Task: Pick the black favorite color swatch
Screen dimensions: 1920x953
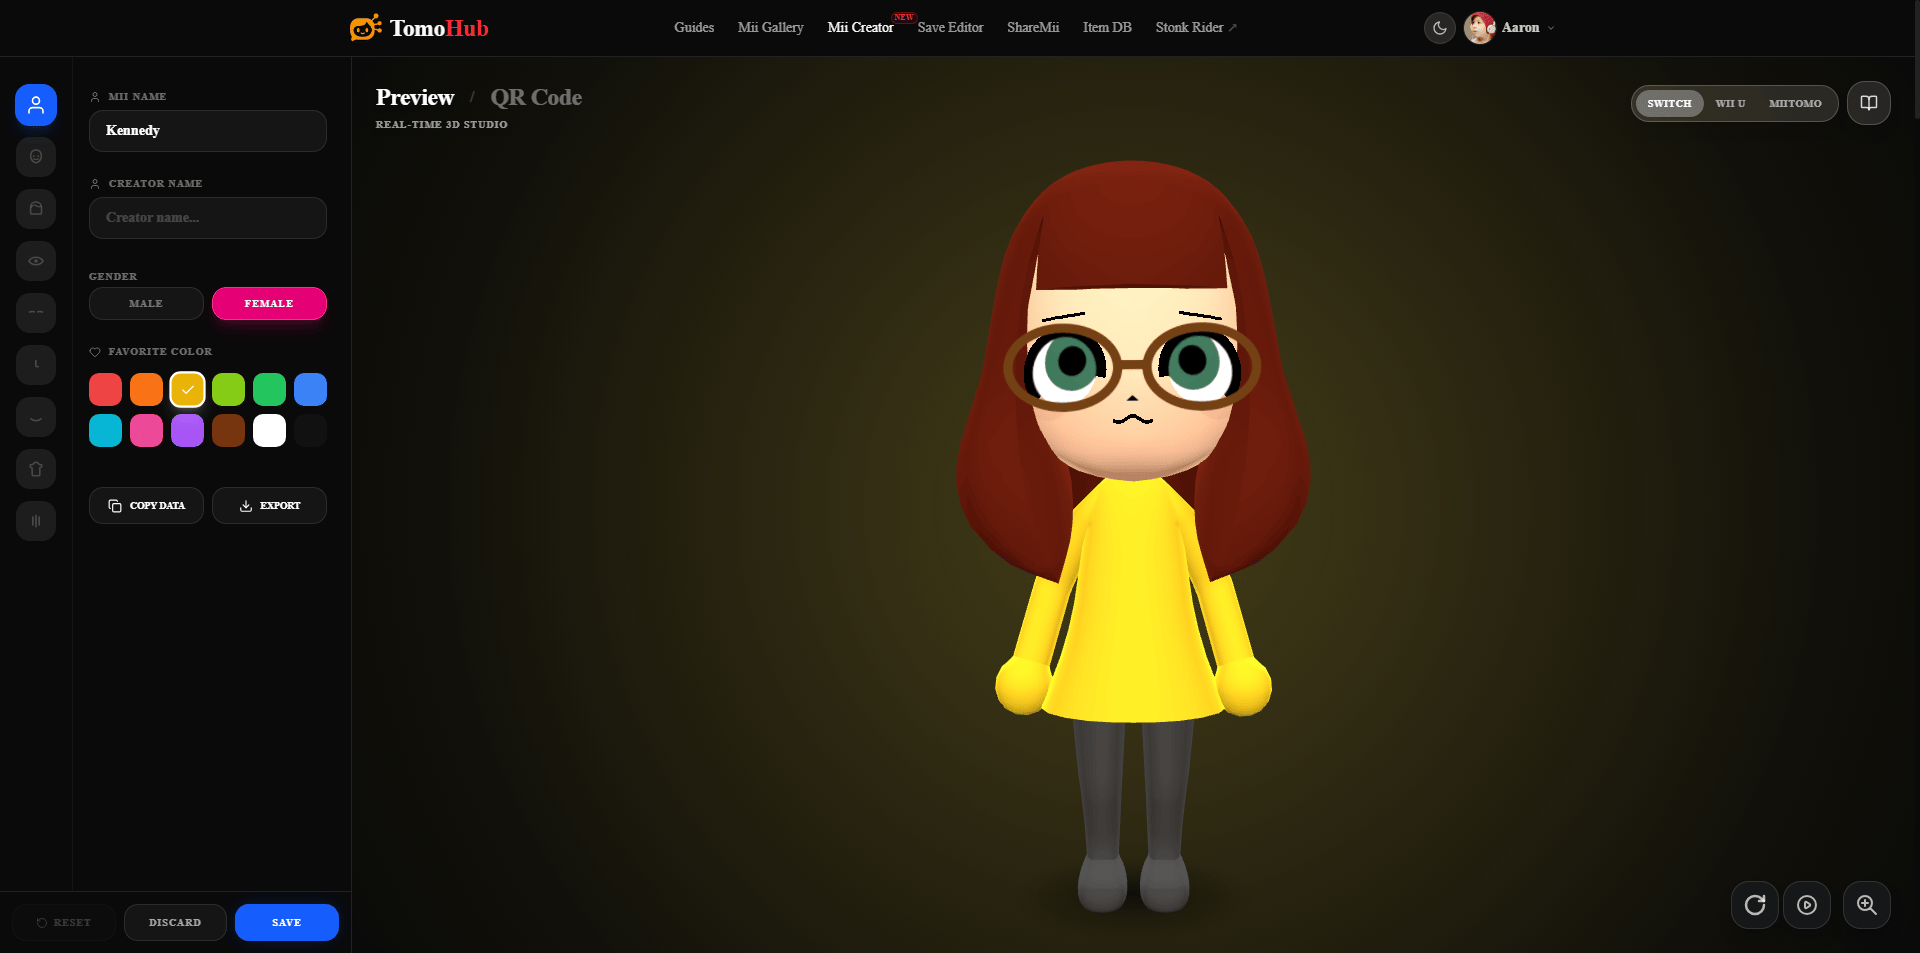Action: click(x=310, y=430)
